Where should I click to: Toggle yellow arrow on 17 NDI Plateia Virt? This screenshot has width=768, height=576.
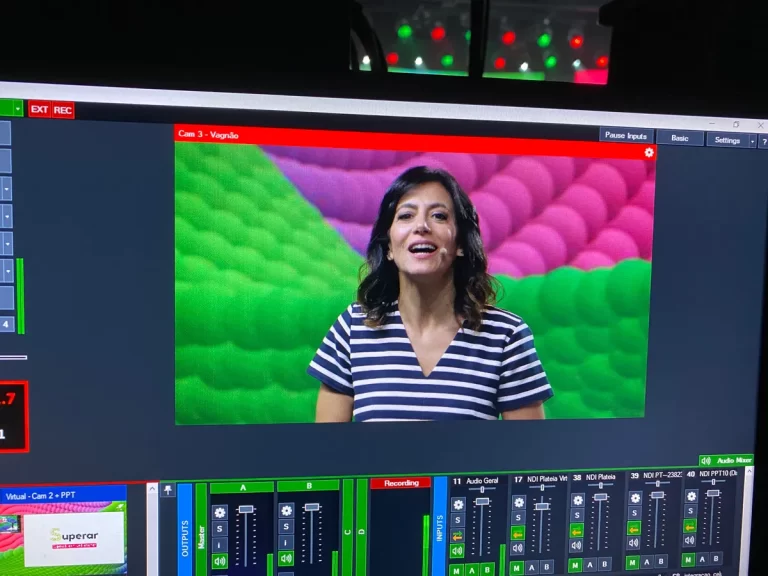(518, 532)
